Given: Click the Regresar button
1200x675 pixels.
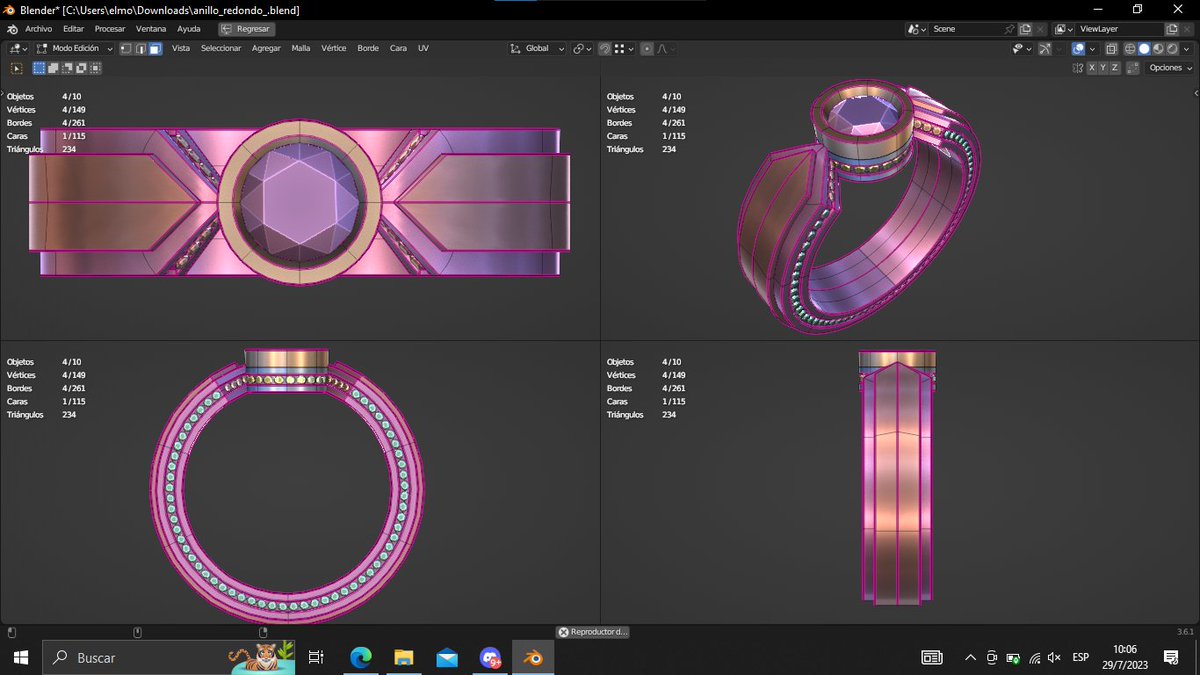Looking at the screenshot, I should click(246, 29).
